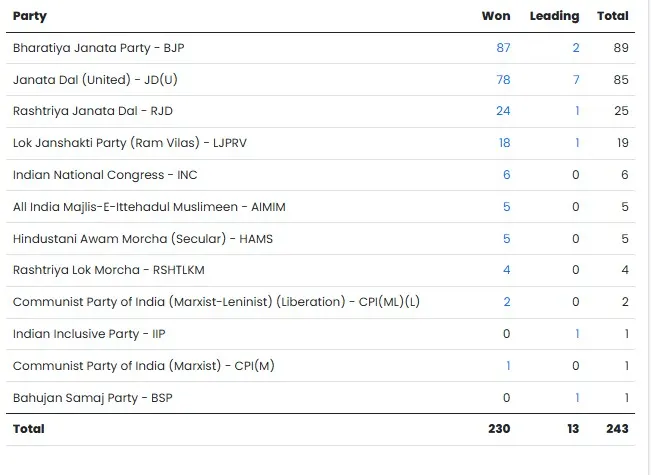Open CPI(ML)(L) won seats link 2
Viewport: 651px width, 475px height.
coord(506,302)
